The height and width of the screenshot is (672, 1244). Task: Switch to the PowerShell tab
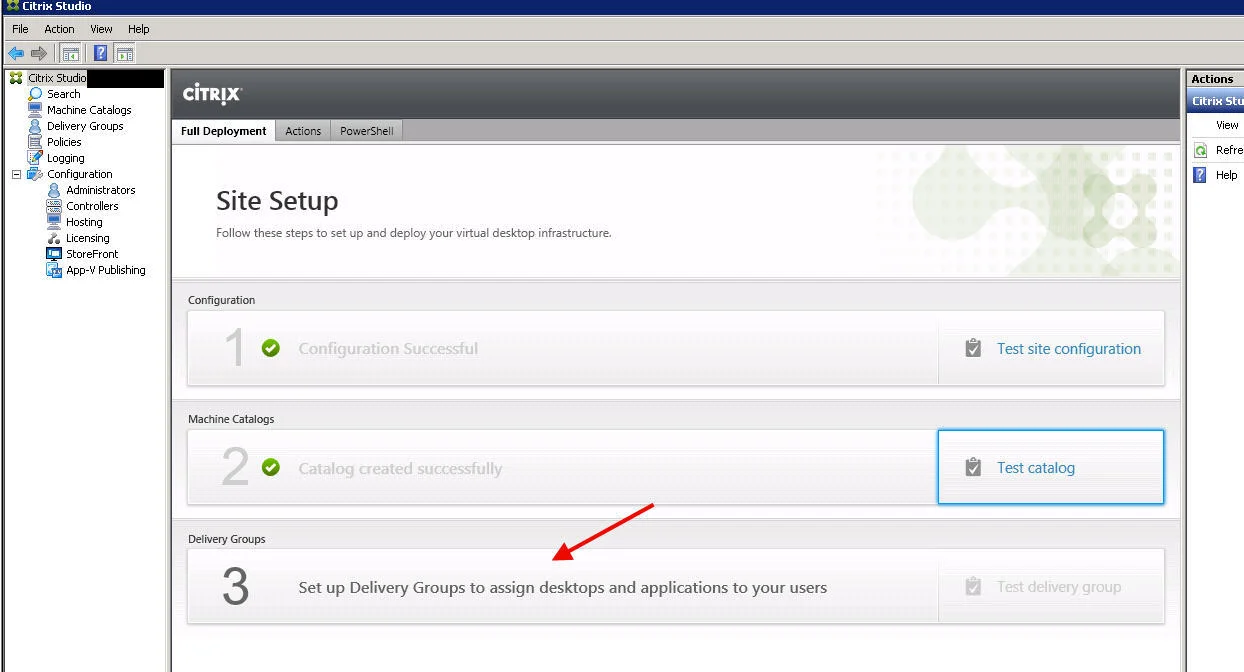pos(366,131)
